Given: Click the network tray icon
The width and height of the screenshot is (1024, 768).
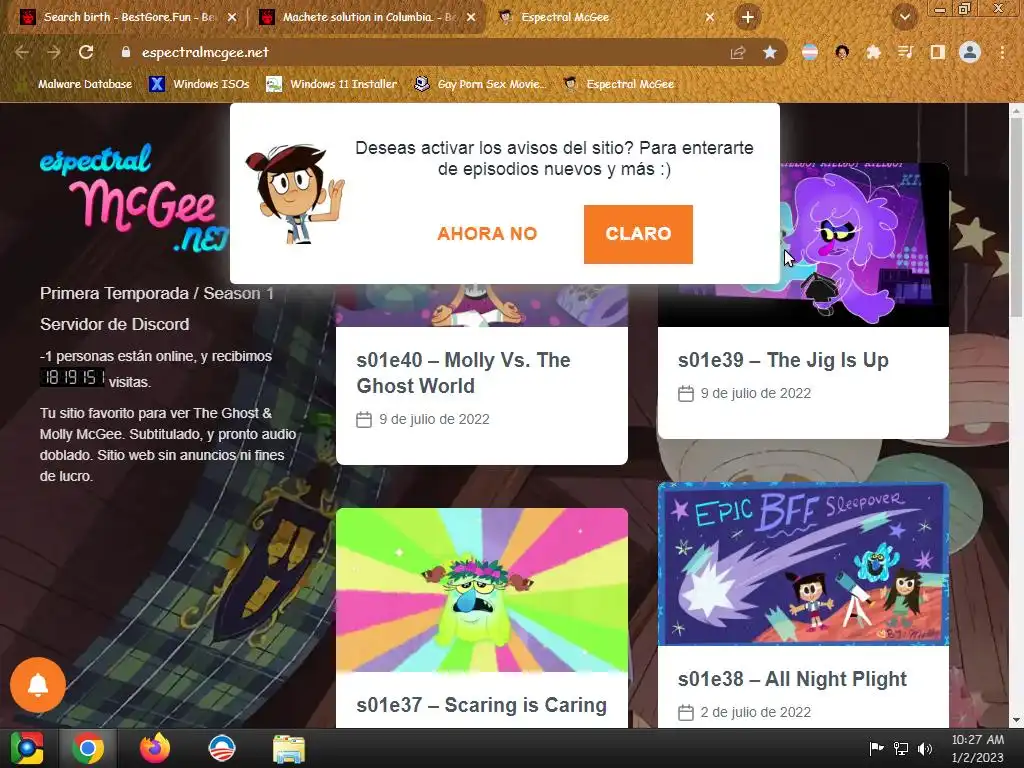Looking at the screenshot, I should 901,748.
